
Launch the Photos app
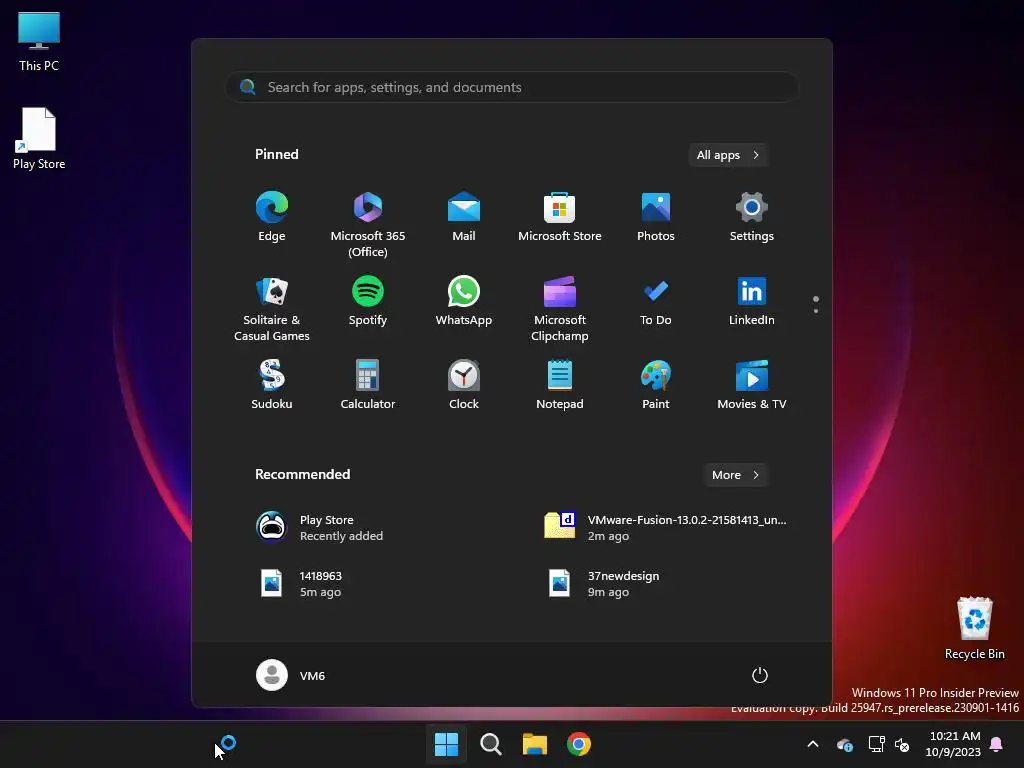(x=656, y=217)
